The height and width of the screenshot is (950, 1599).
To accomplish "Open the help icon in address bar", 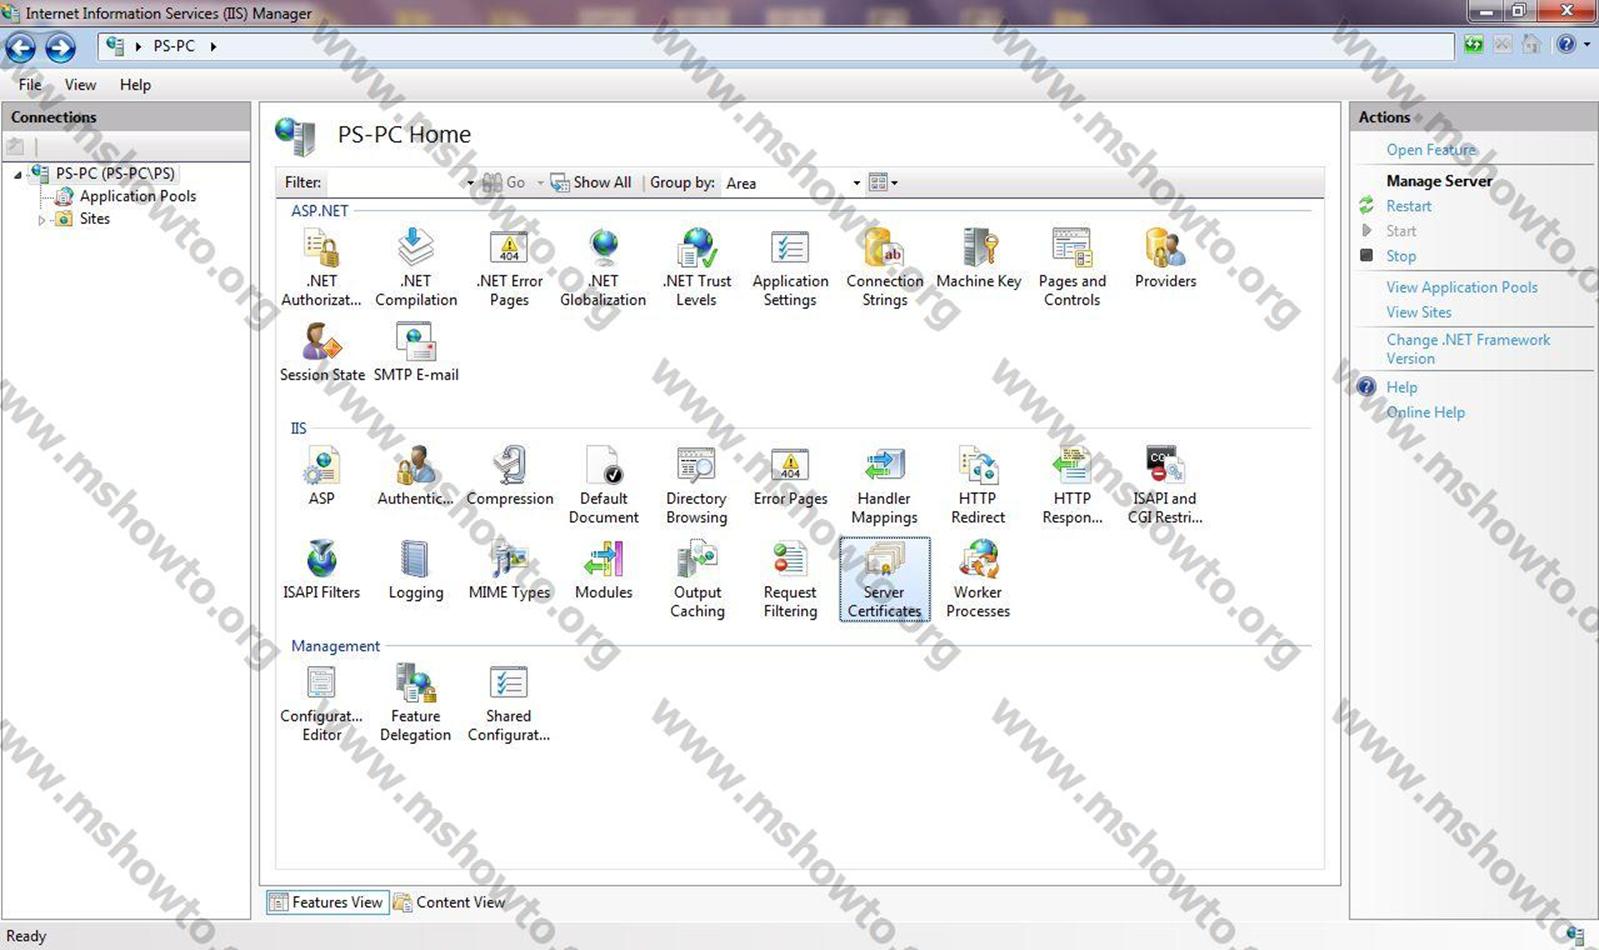I will pos(1566,44).
